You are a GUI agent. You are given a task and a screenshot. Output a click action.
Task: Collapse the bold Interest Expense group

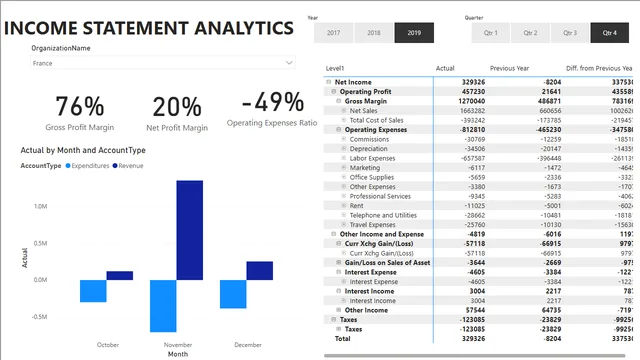(x=338, y=272)
